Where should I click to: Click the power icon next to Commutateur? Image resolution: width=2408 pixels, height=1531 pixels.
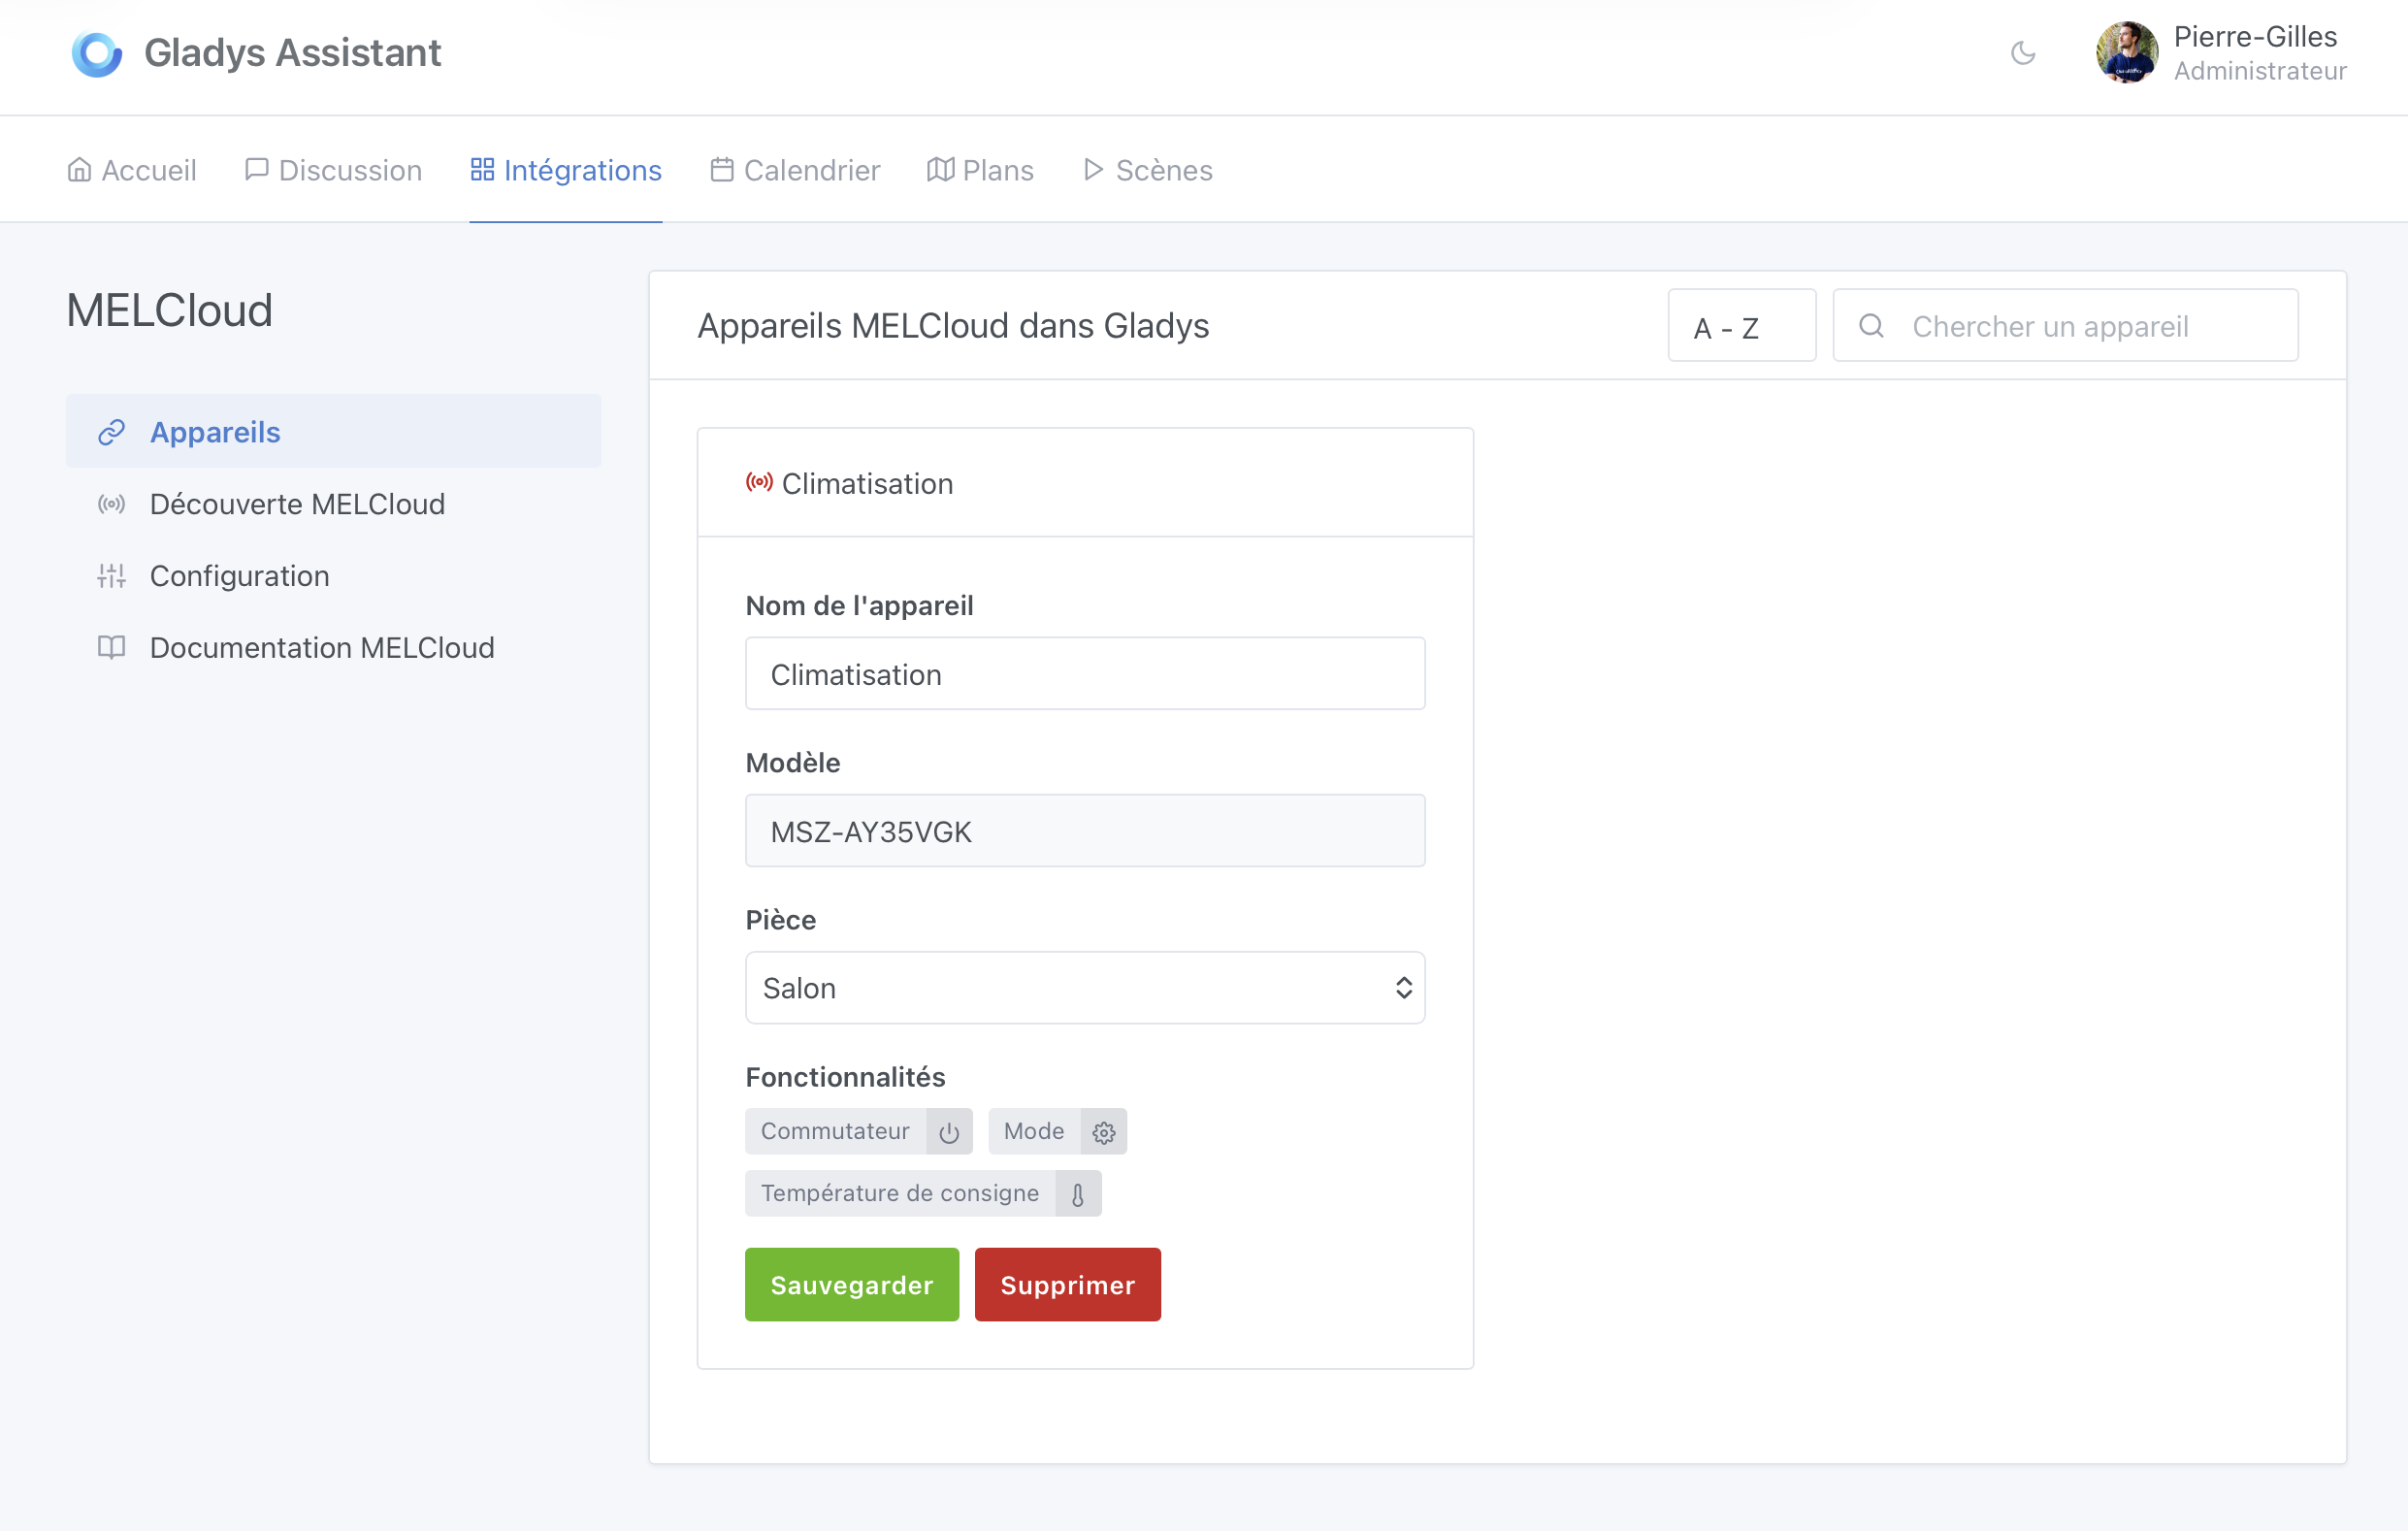click(x=948, y=1132)
